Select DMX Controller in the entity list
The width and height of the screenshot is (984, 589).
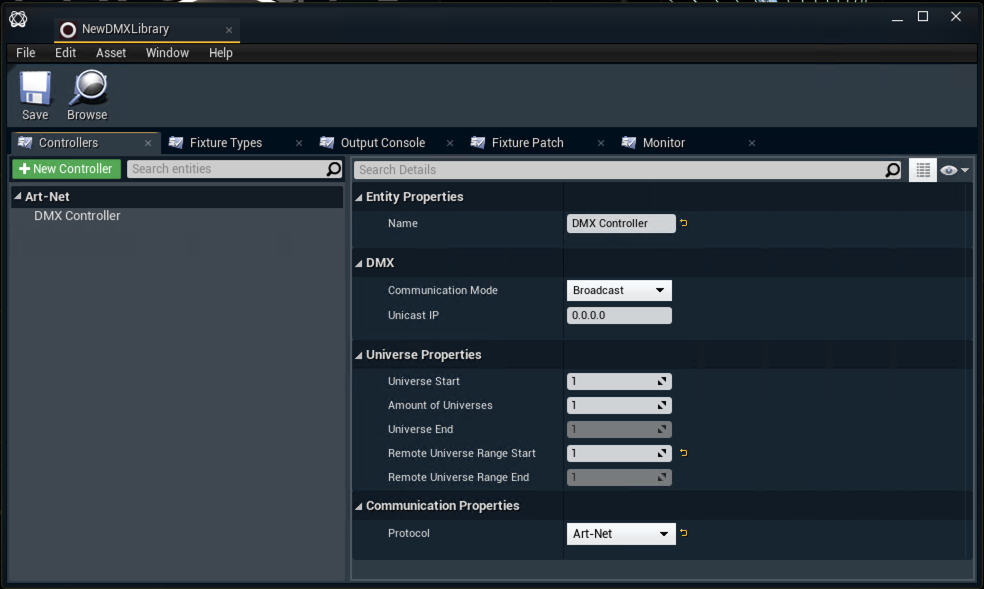77,215
